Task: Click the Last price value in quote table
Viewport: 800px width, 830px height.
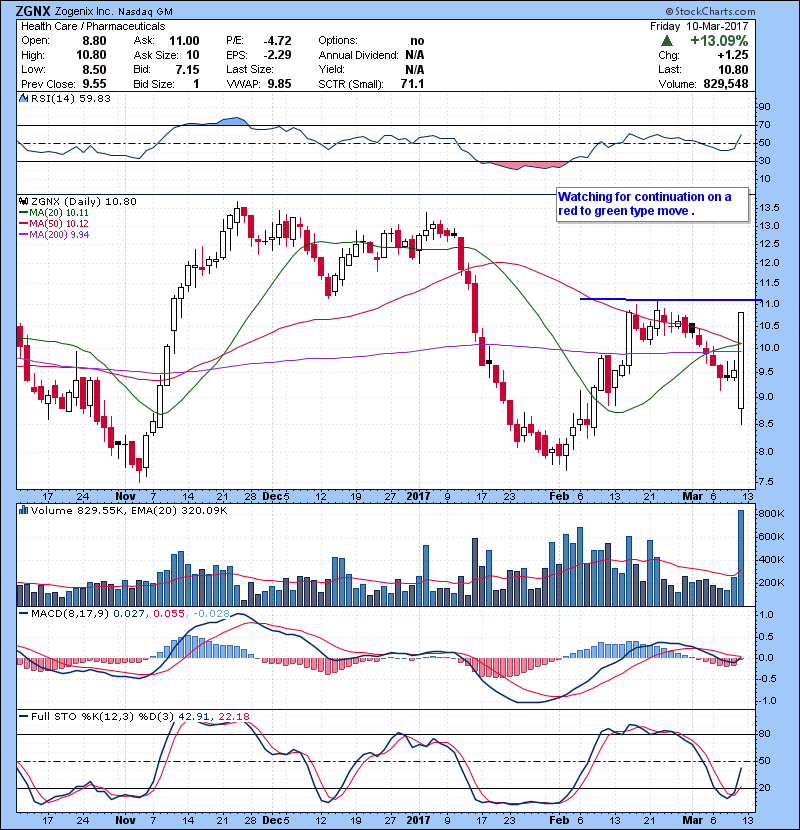Action: [733, 70]
